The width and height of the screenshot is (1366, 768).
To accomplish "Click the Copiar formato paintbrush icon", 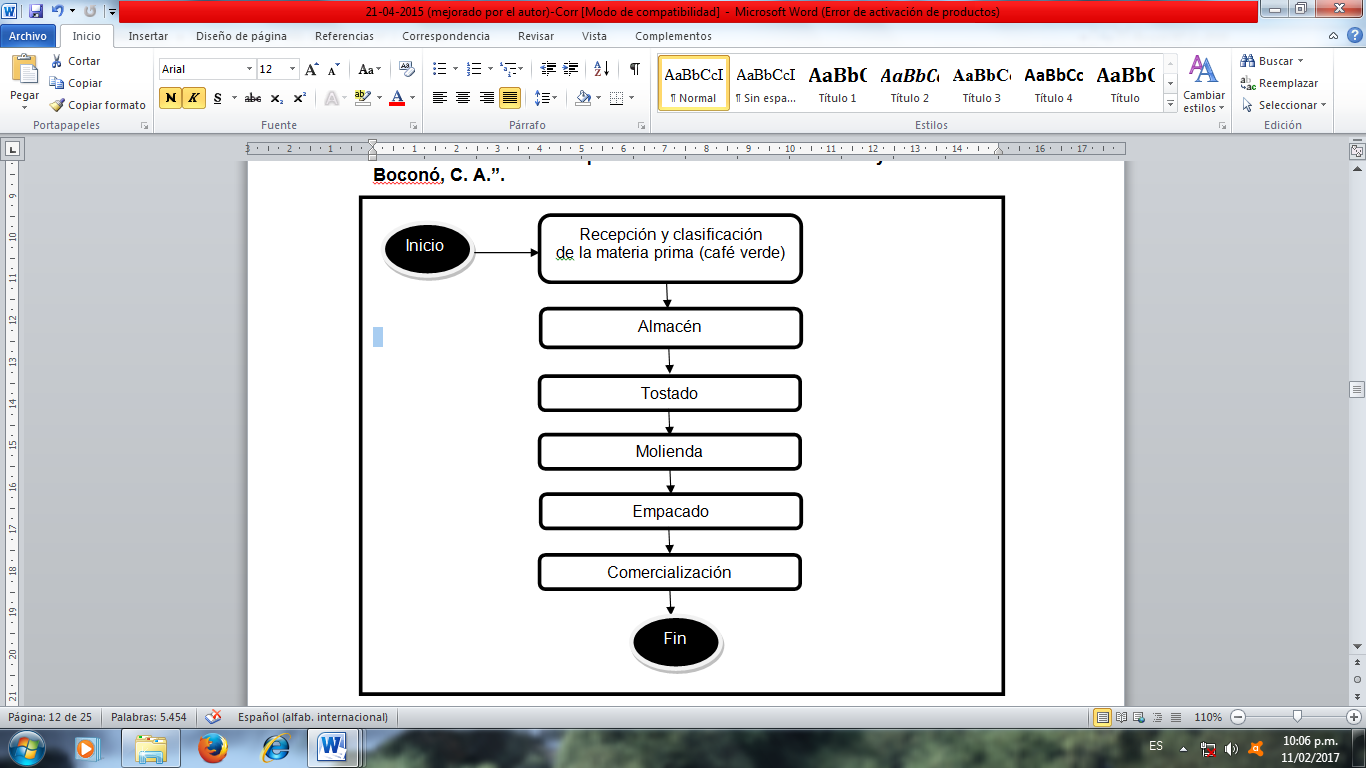I will pyautogui.click(x=58, y=105).
